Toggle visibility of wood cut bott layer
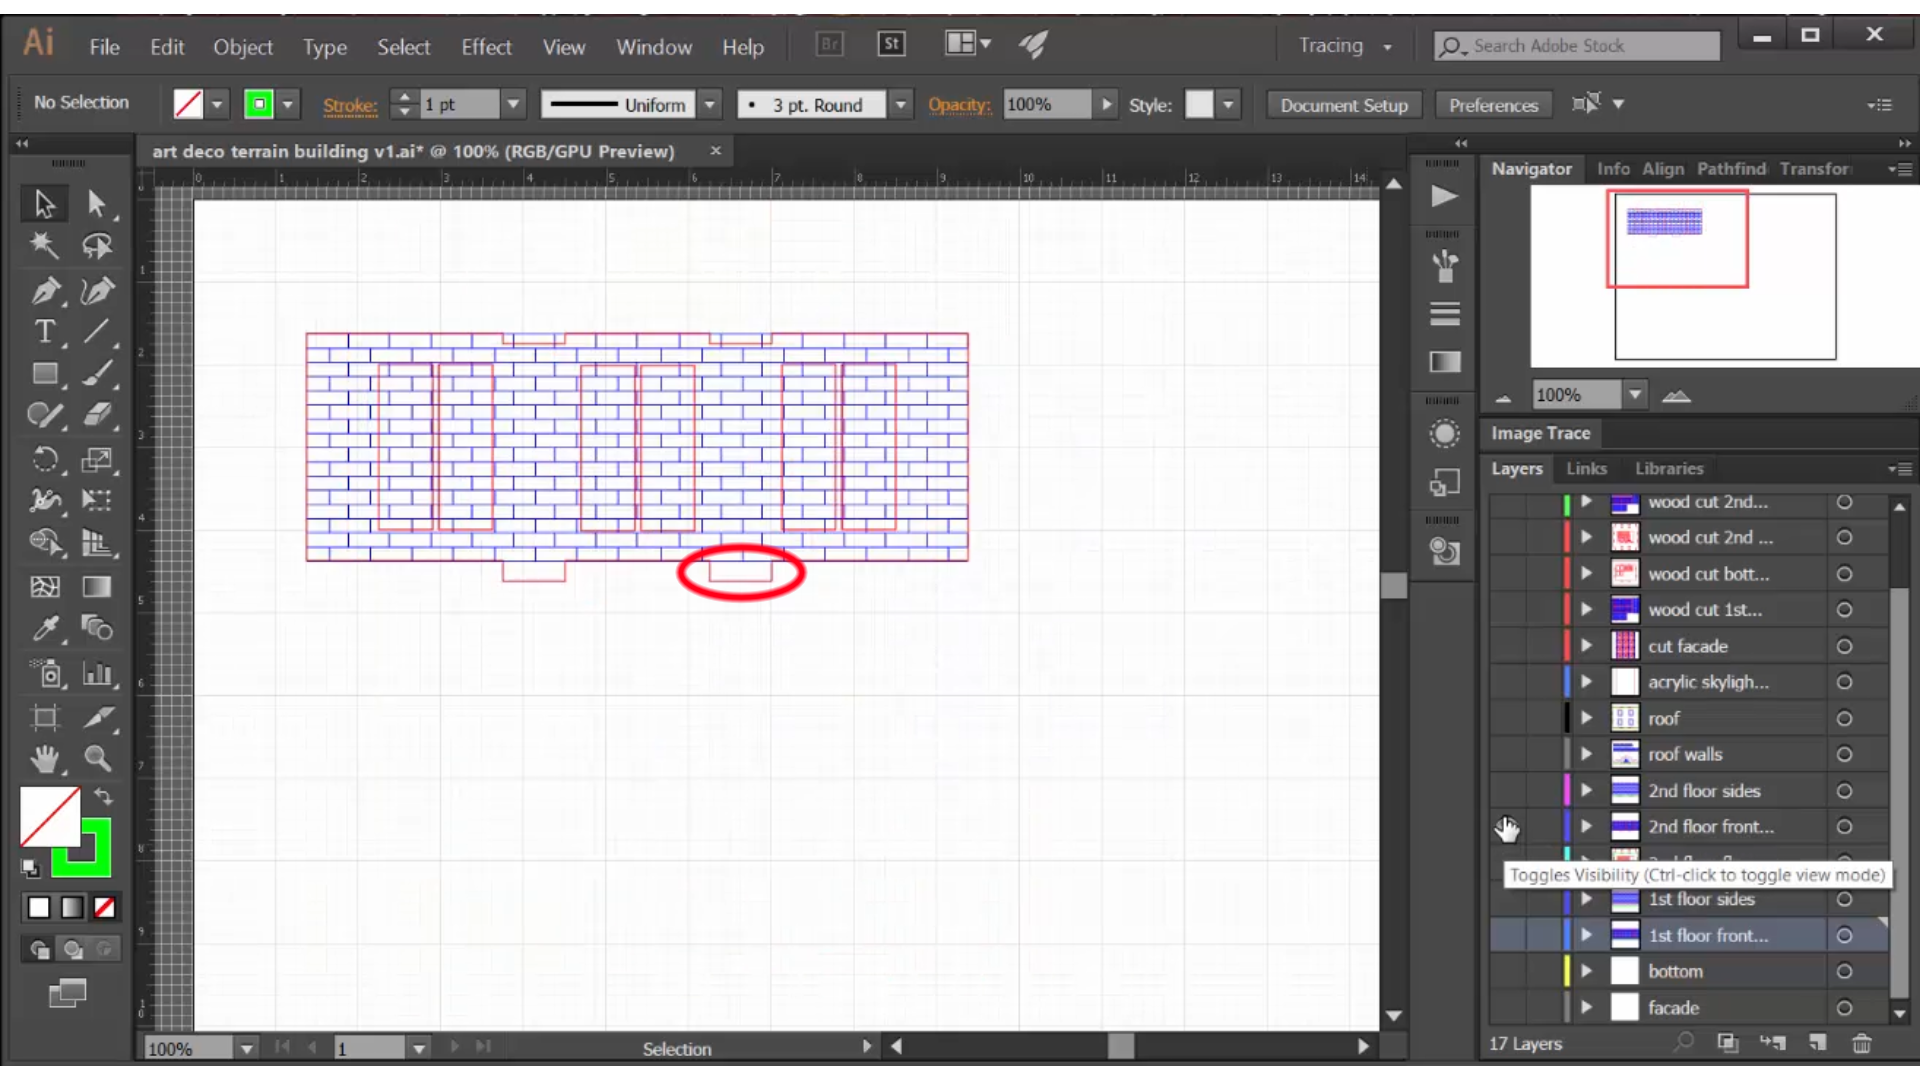Screen dimensions: 1920x1080 tap(1507, 574)
